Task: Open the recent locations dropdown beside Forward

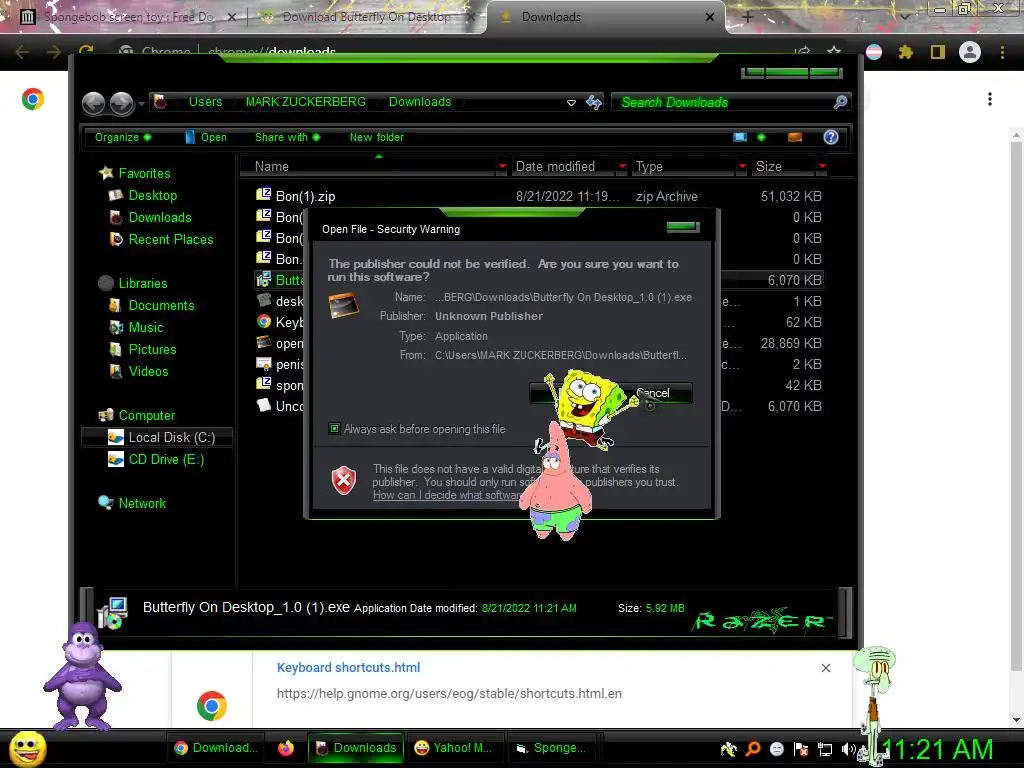Action: click(x=140, y=103)
